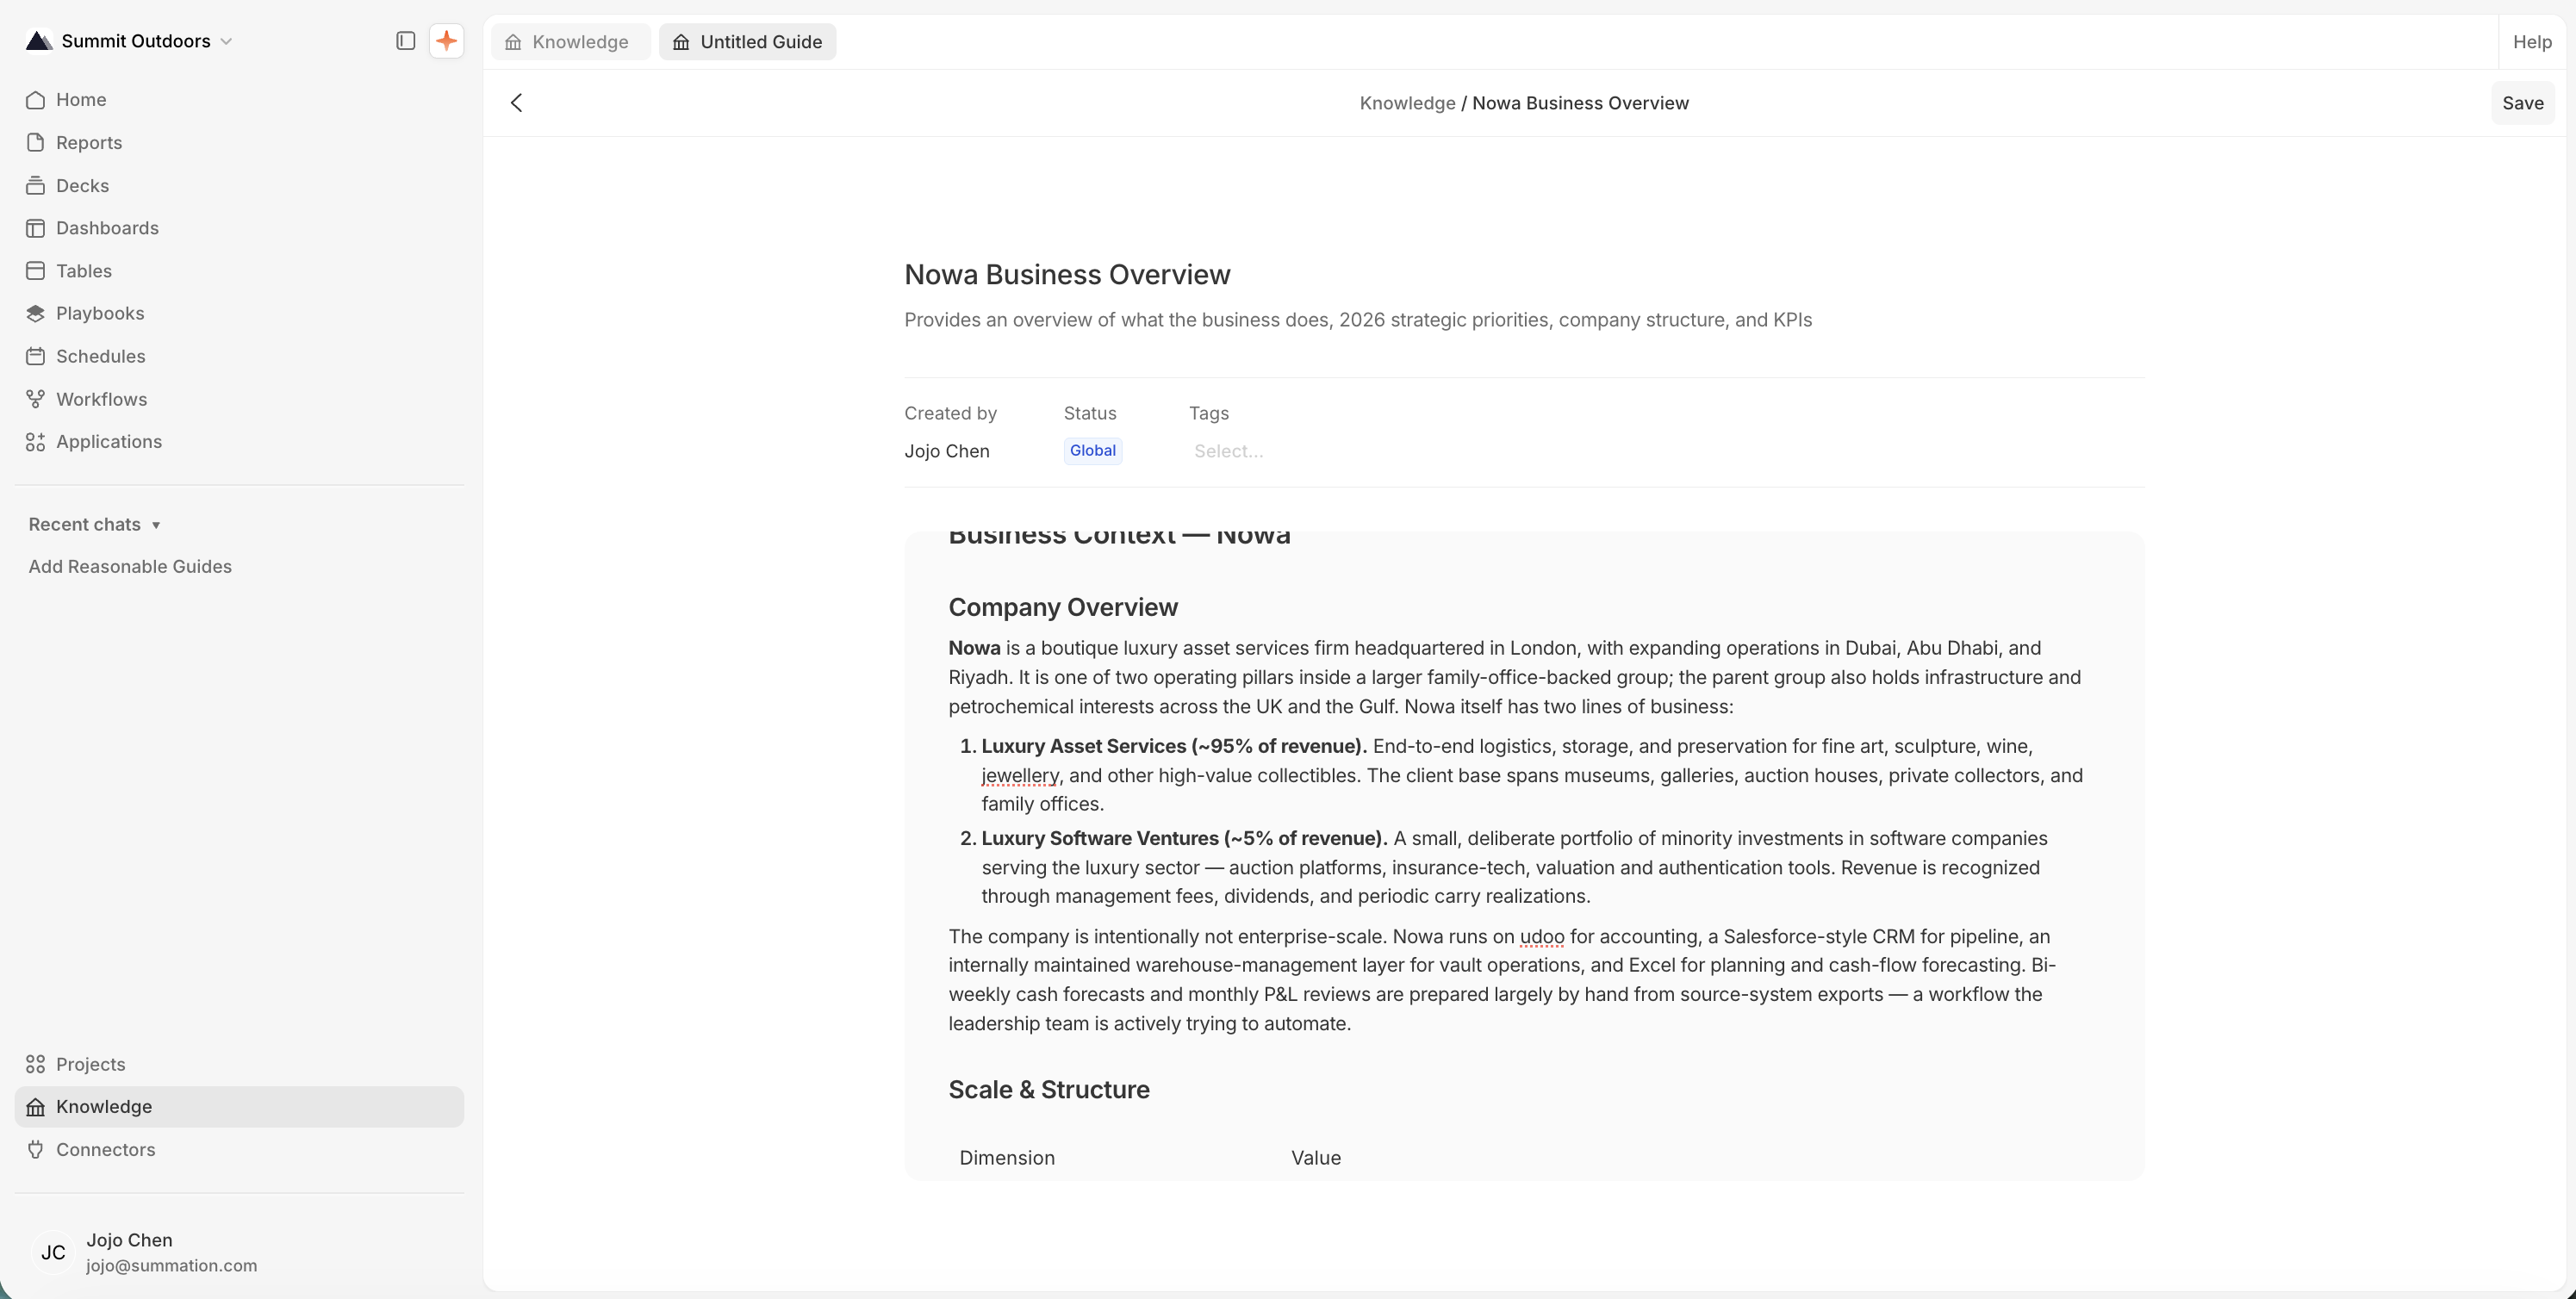Open the Home page icon in sidebar
The width and height of the screenshot is (2576, 1299).
click(35, 100)
